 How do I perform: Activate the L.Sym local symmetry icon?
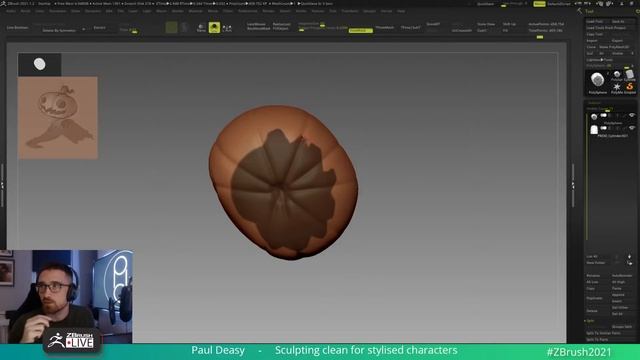[x=227, y=28]
